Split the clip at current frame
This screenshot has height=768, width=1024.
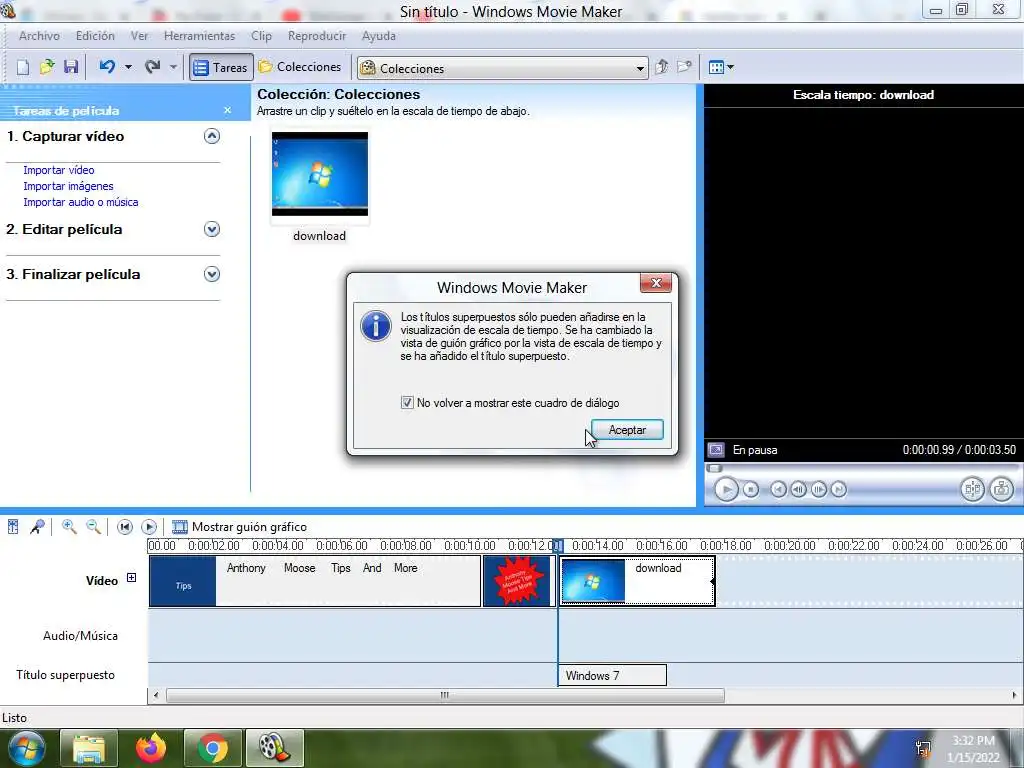coord(972,489)
